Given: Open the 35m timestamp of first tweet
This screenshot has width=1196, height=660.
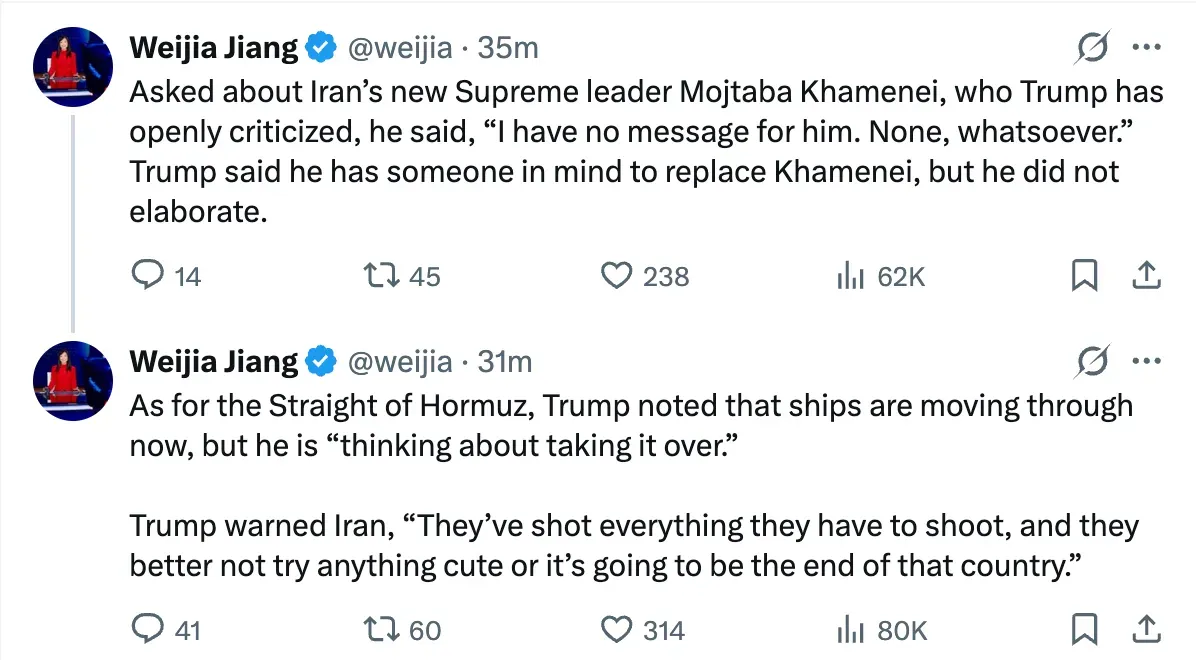Looking at the screenshot, I should pyautogui.click(x=508, y=47).
